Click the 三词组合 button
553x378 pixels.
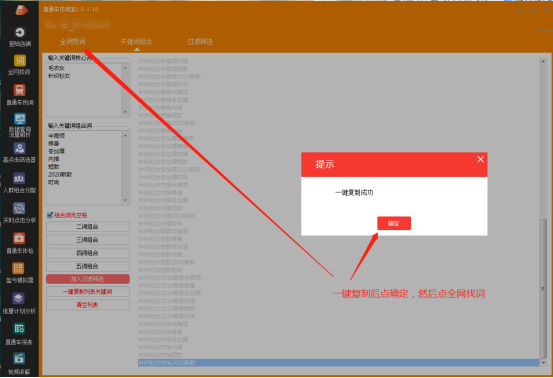pyautogui.click(x=88, y=240)
